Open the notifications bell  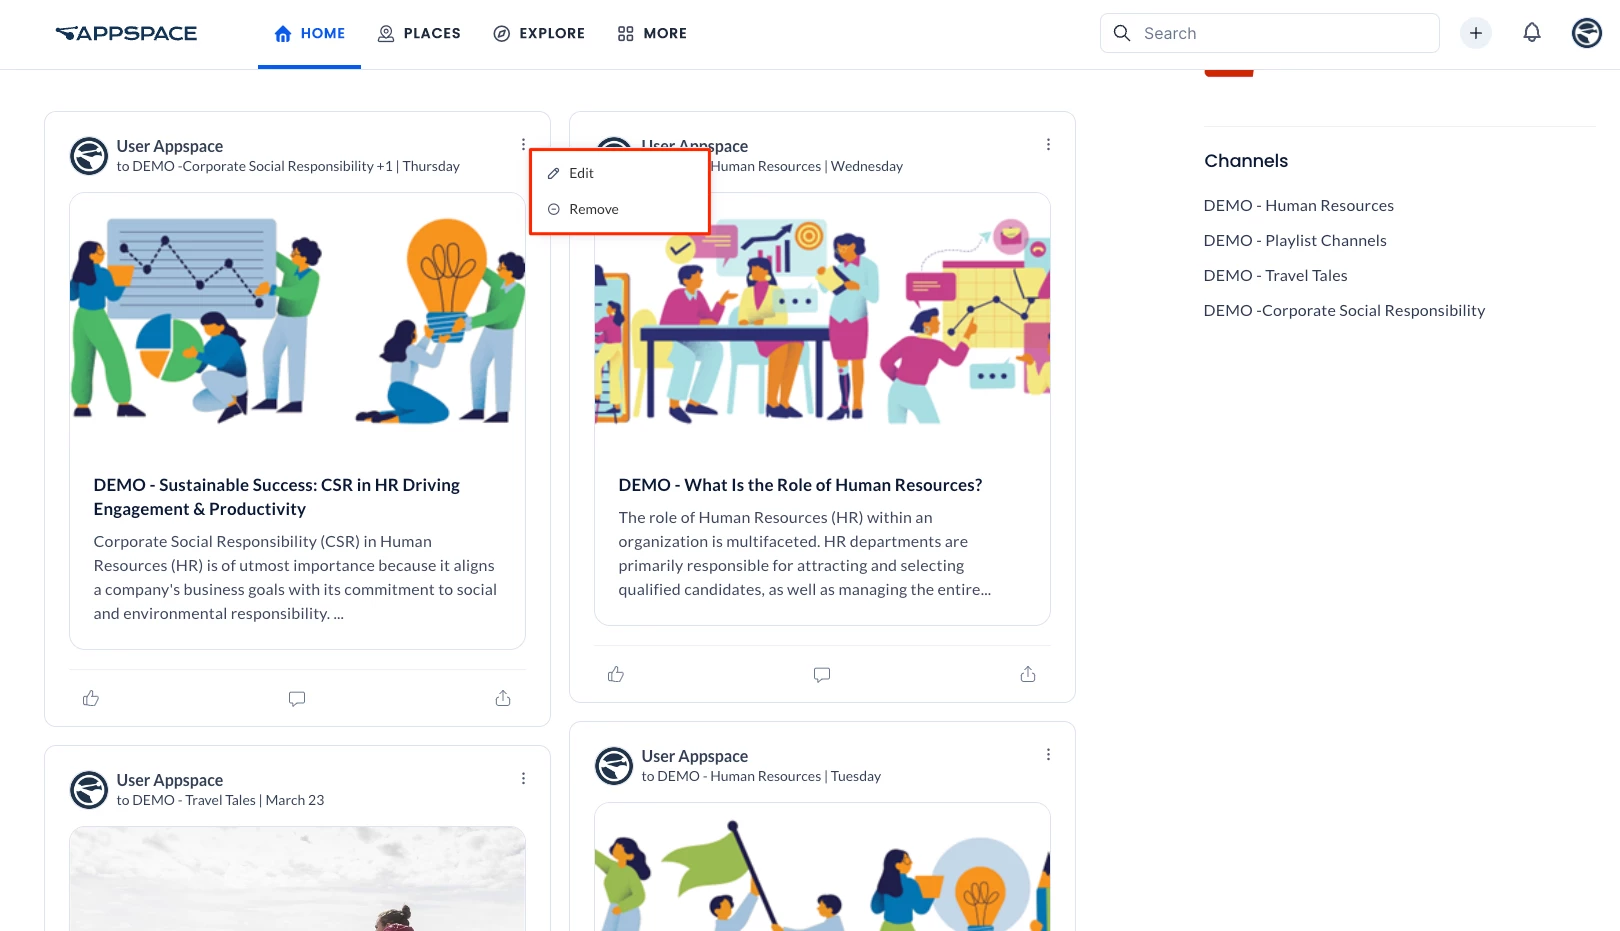1532,33
